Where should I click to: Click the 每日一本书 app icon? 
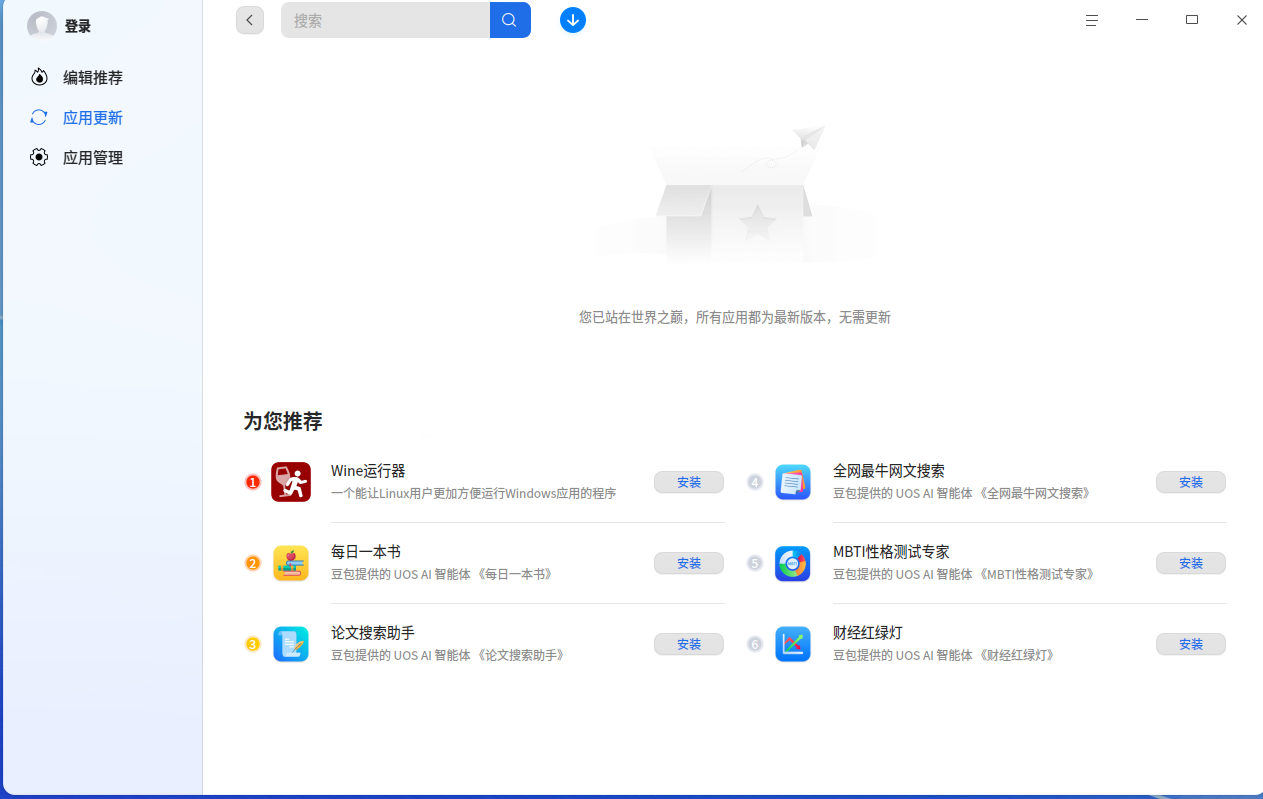(291, 563)
